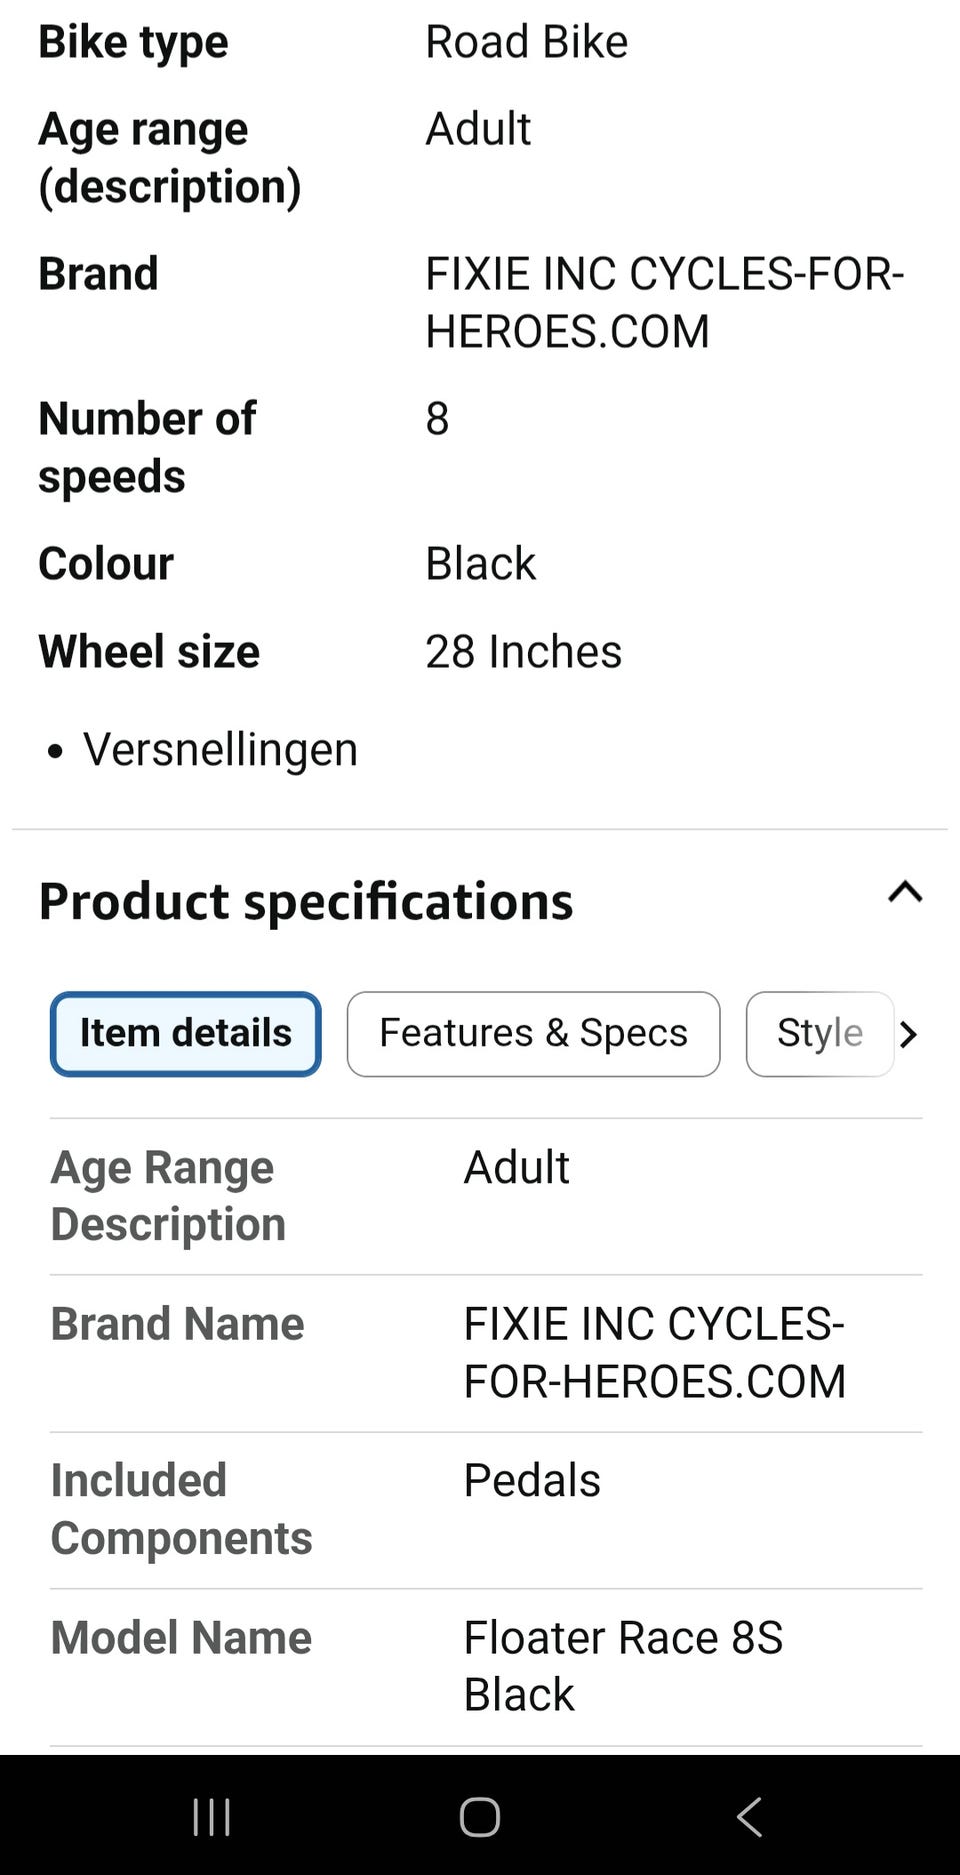Tap the Product specifications heading
The height and width of the screenshot is (1875, 960).
(306, 901)
